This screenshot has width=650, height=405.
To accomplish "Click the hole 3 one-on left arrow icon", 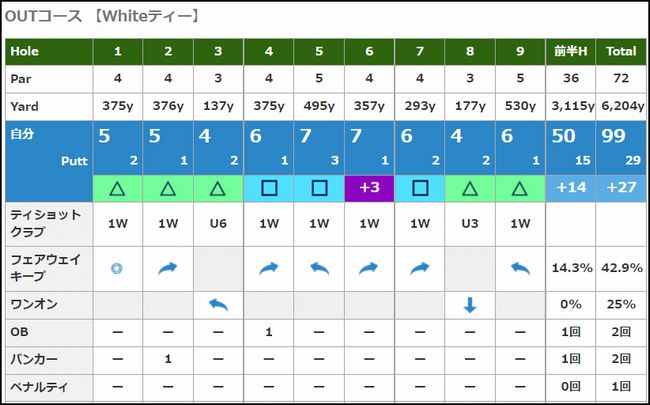I will [x=218, y=304].
